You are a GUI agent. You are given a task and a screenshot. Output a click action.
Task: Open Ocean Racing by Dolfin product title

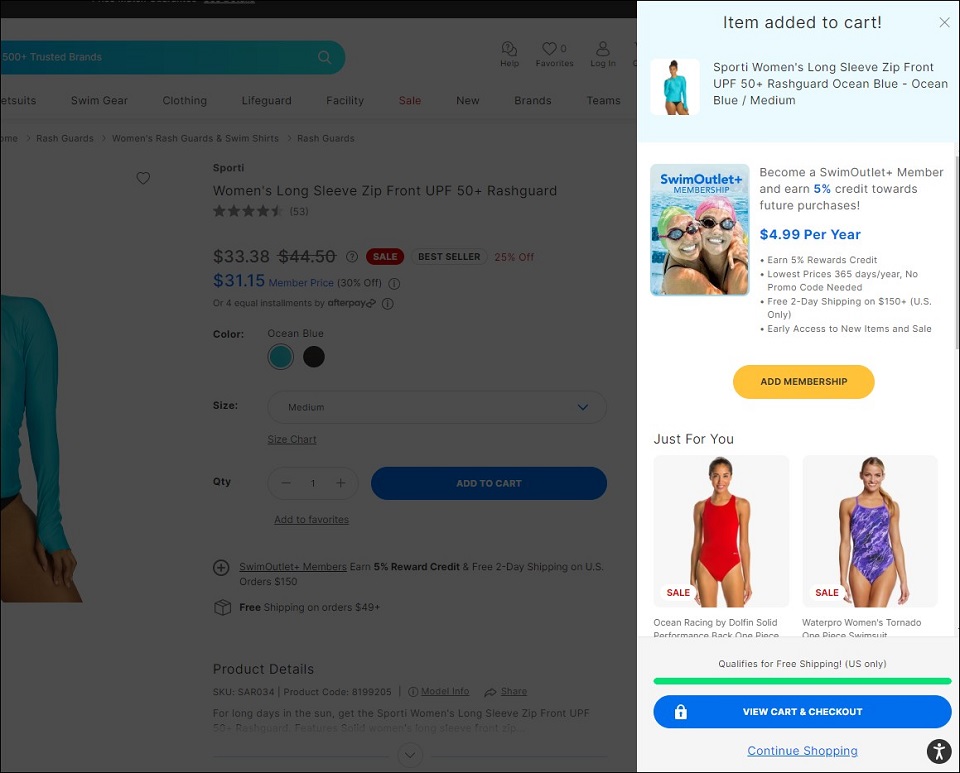(x=716, y=629)
